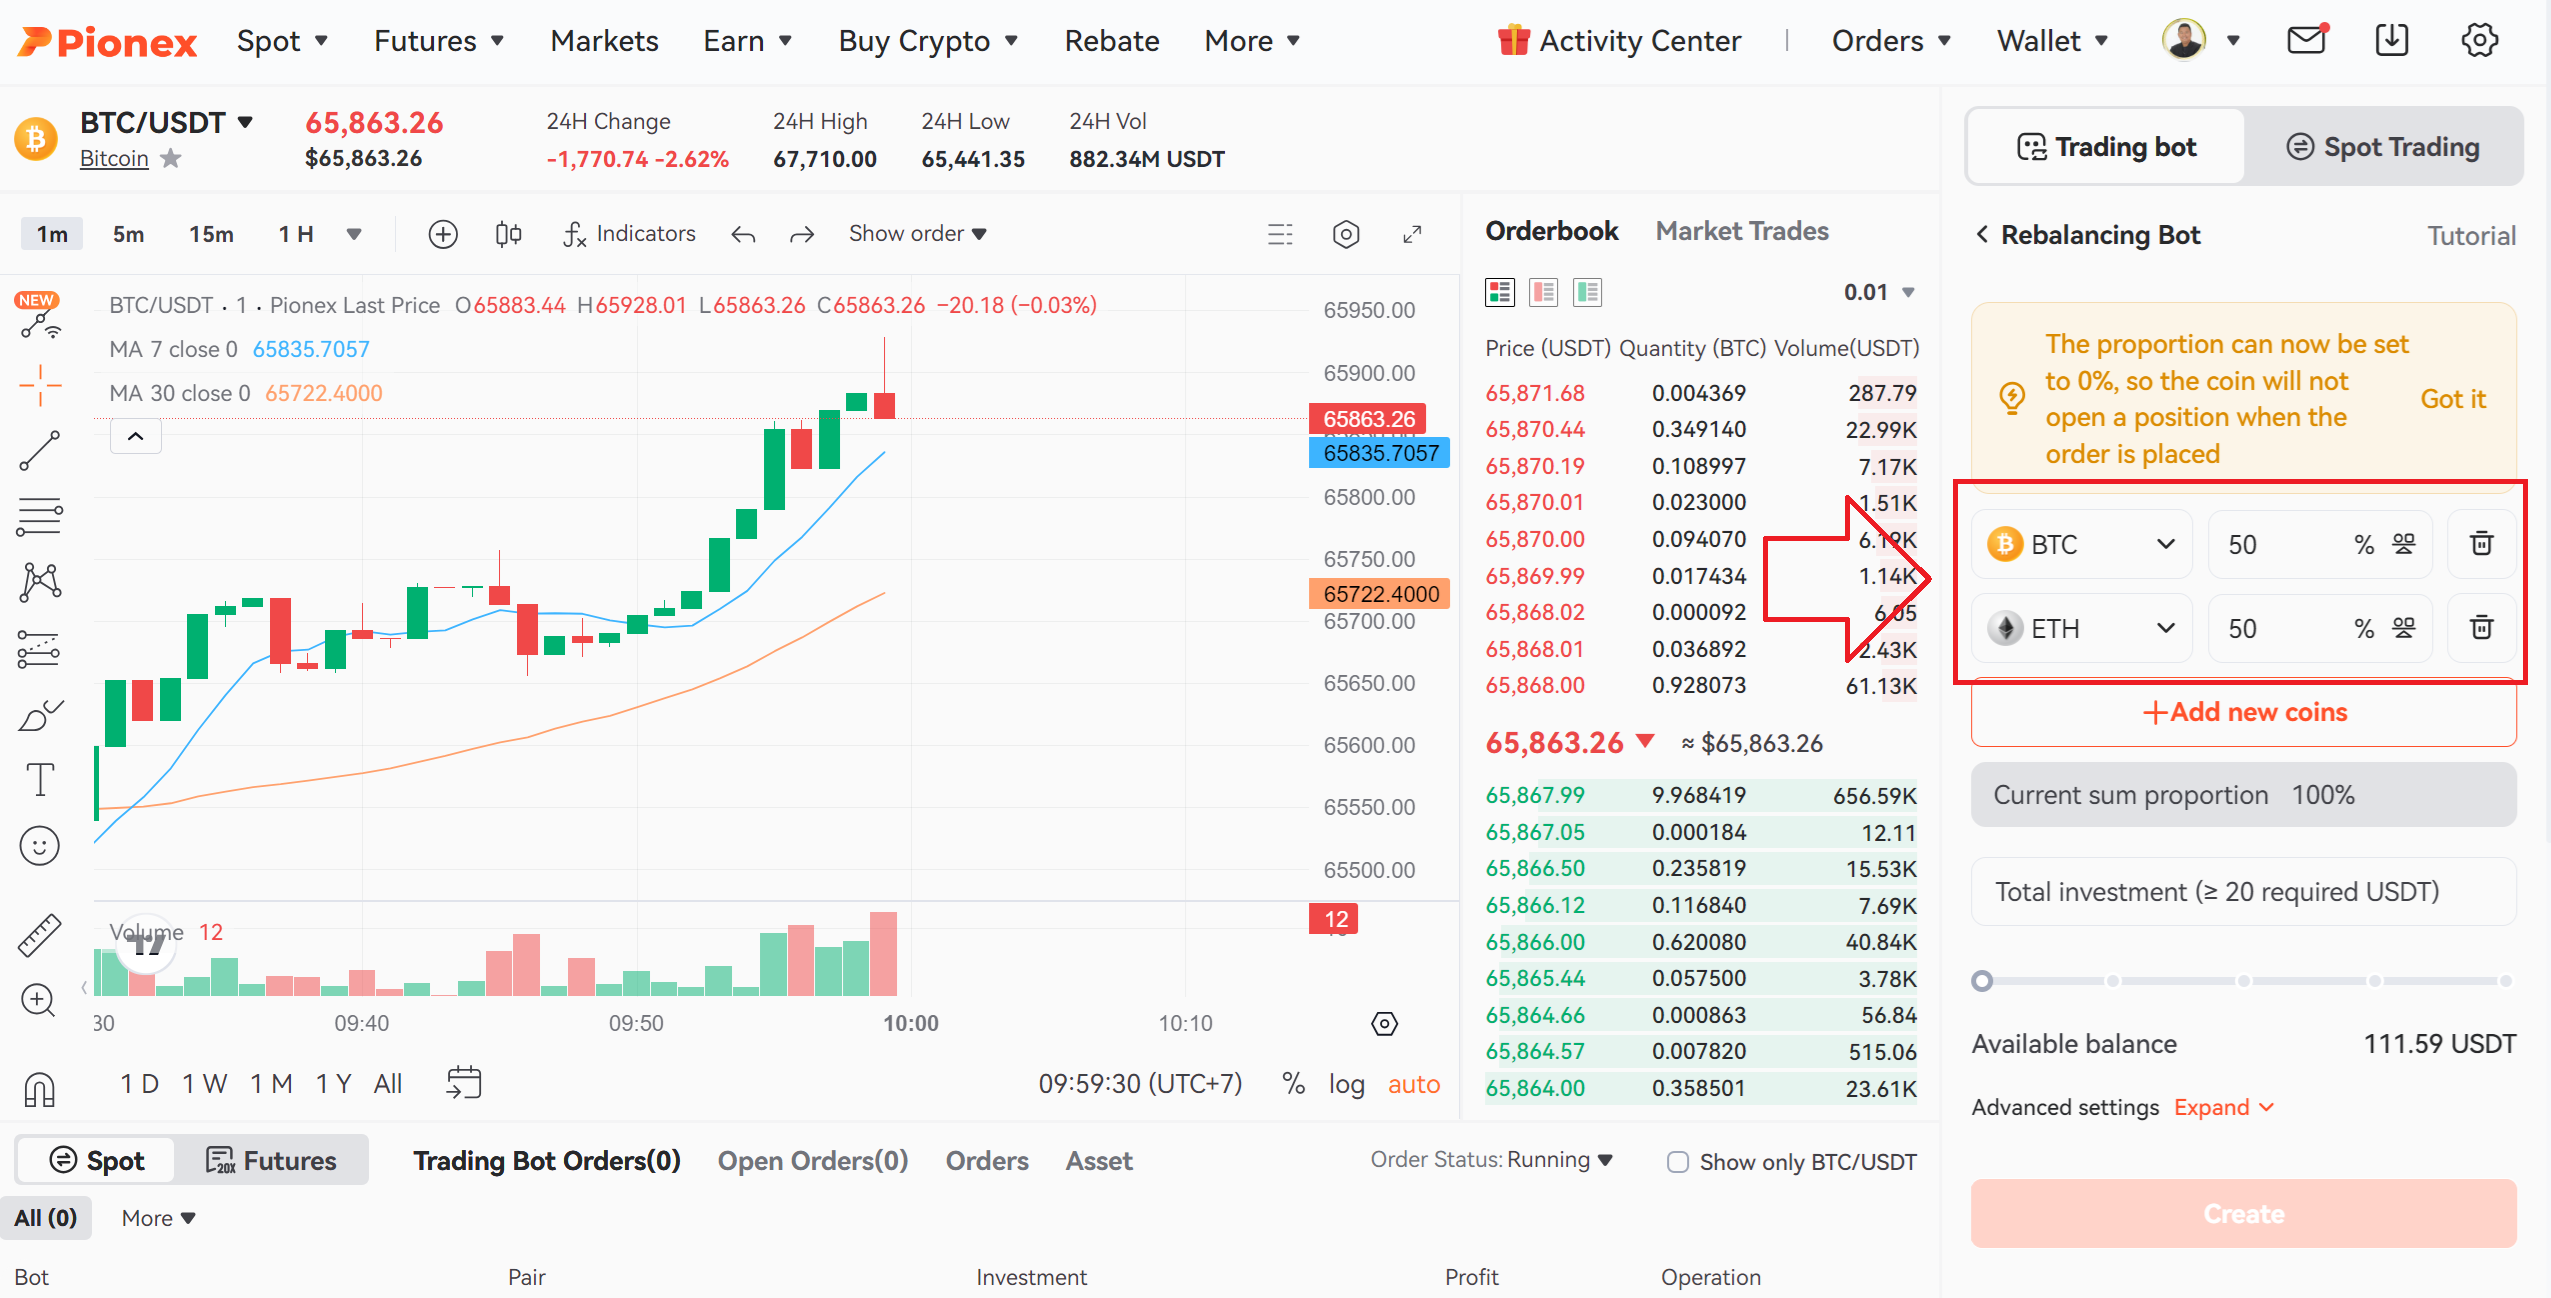
Task: Toggle the magnet mode tool
Action: coord(40,1089)
